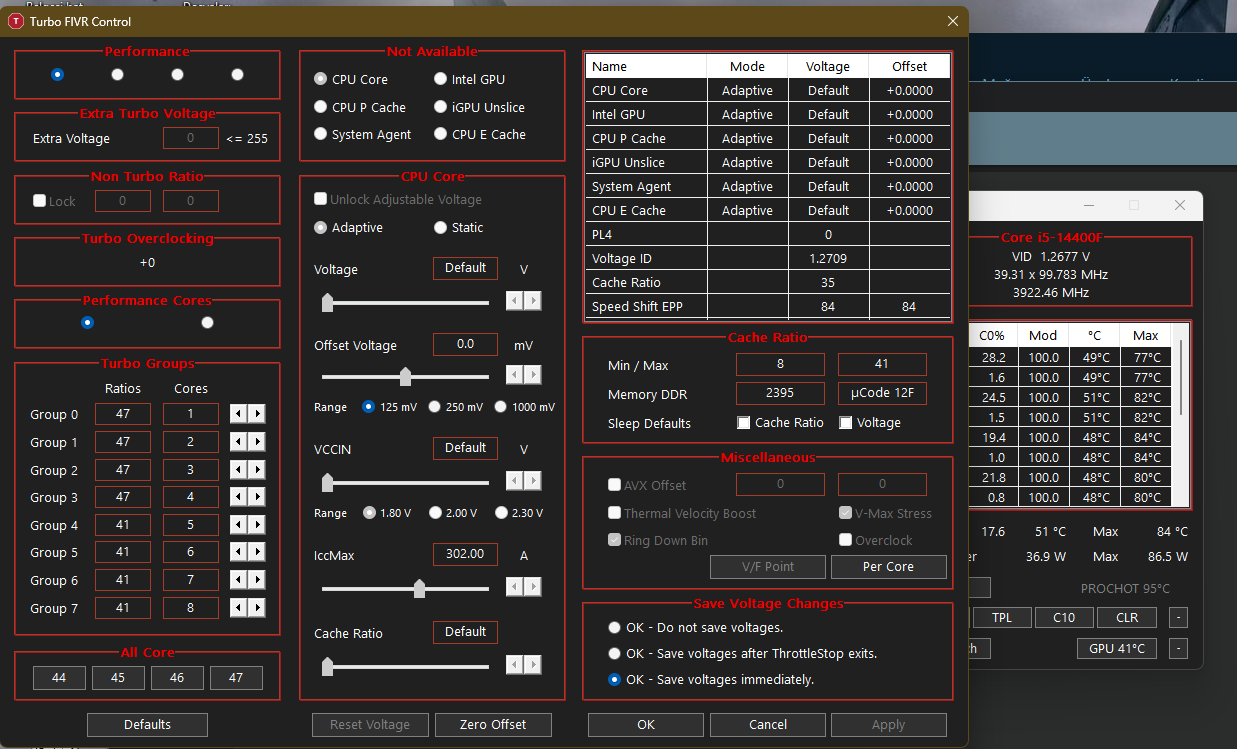This screenshot has width=1237, height=749.
Task: Select the CPU Core row in voltage table
Action: click(x=767, y=90)
